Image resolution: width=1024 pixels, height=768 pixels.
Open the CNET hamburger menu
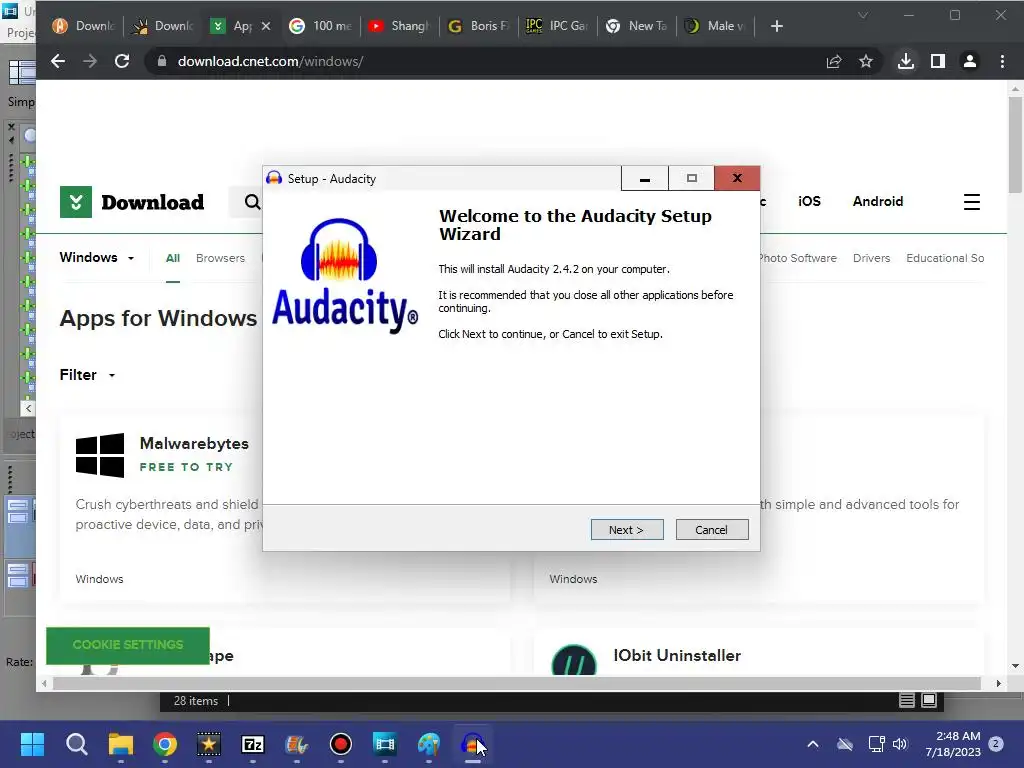[972, 202]
